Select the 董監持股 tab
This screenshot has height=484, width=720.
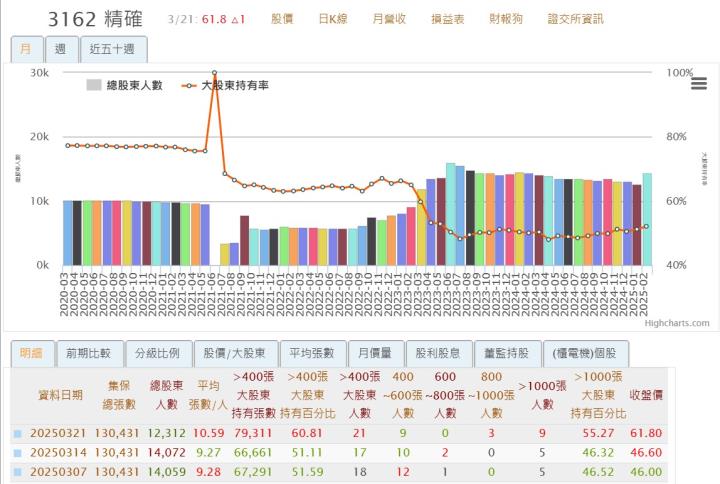click(x=507, y=353)
